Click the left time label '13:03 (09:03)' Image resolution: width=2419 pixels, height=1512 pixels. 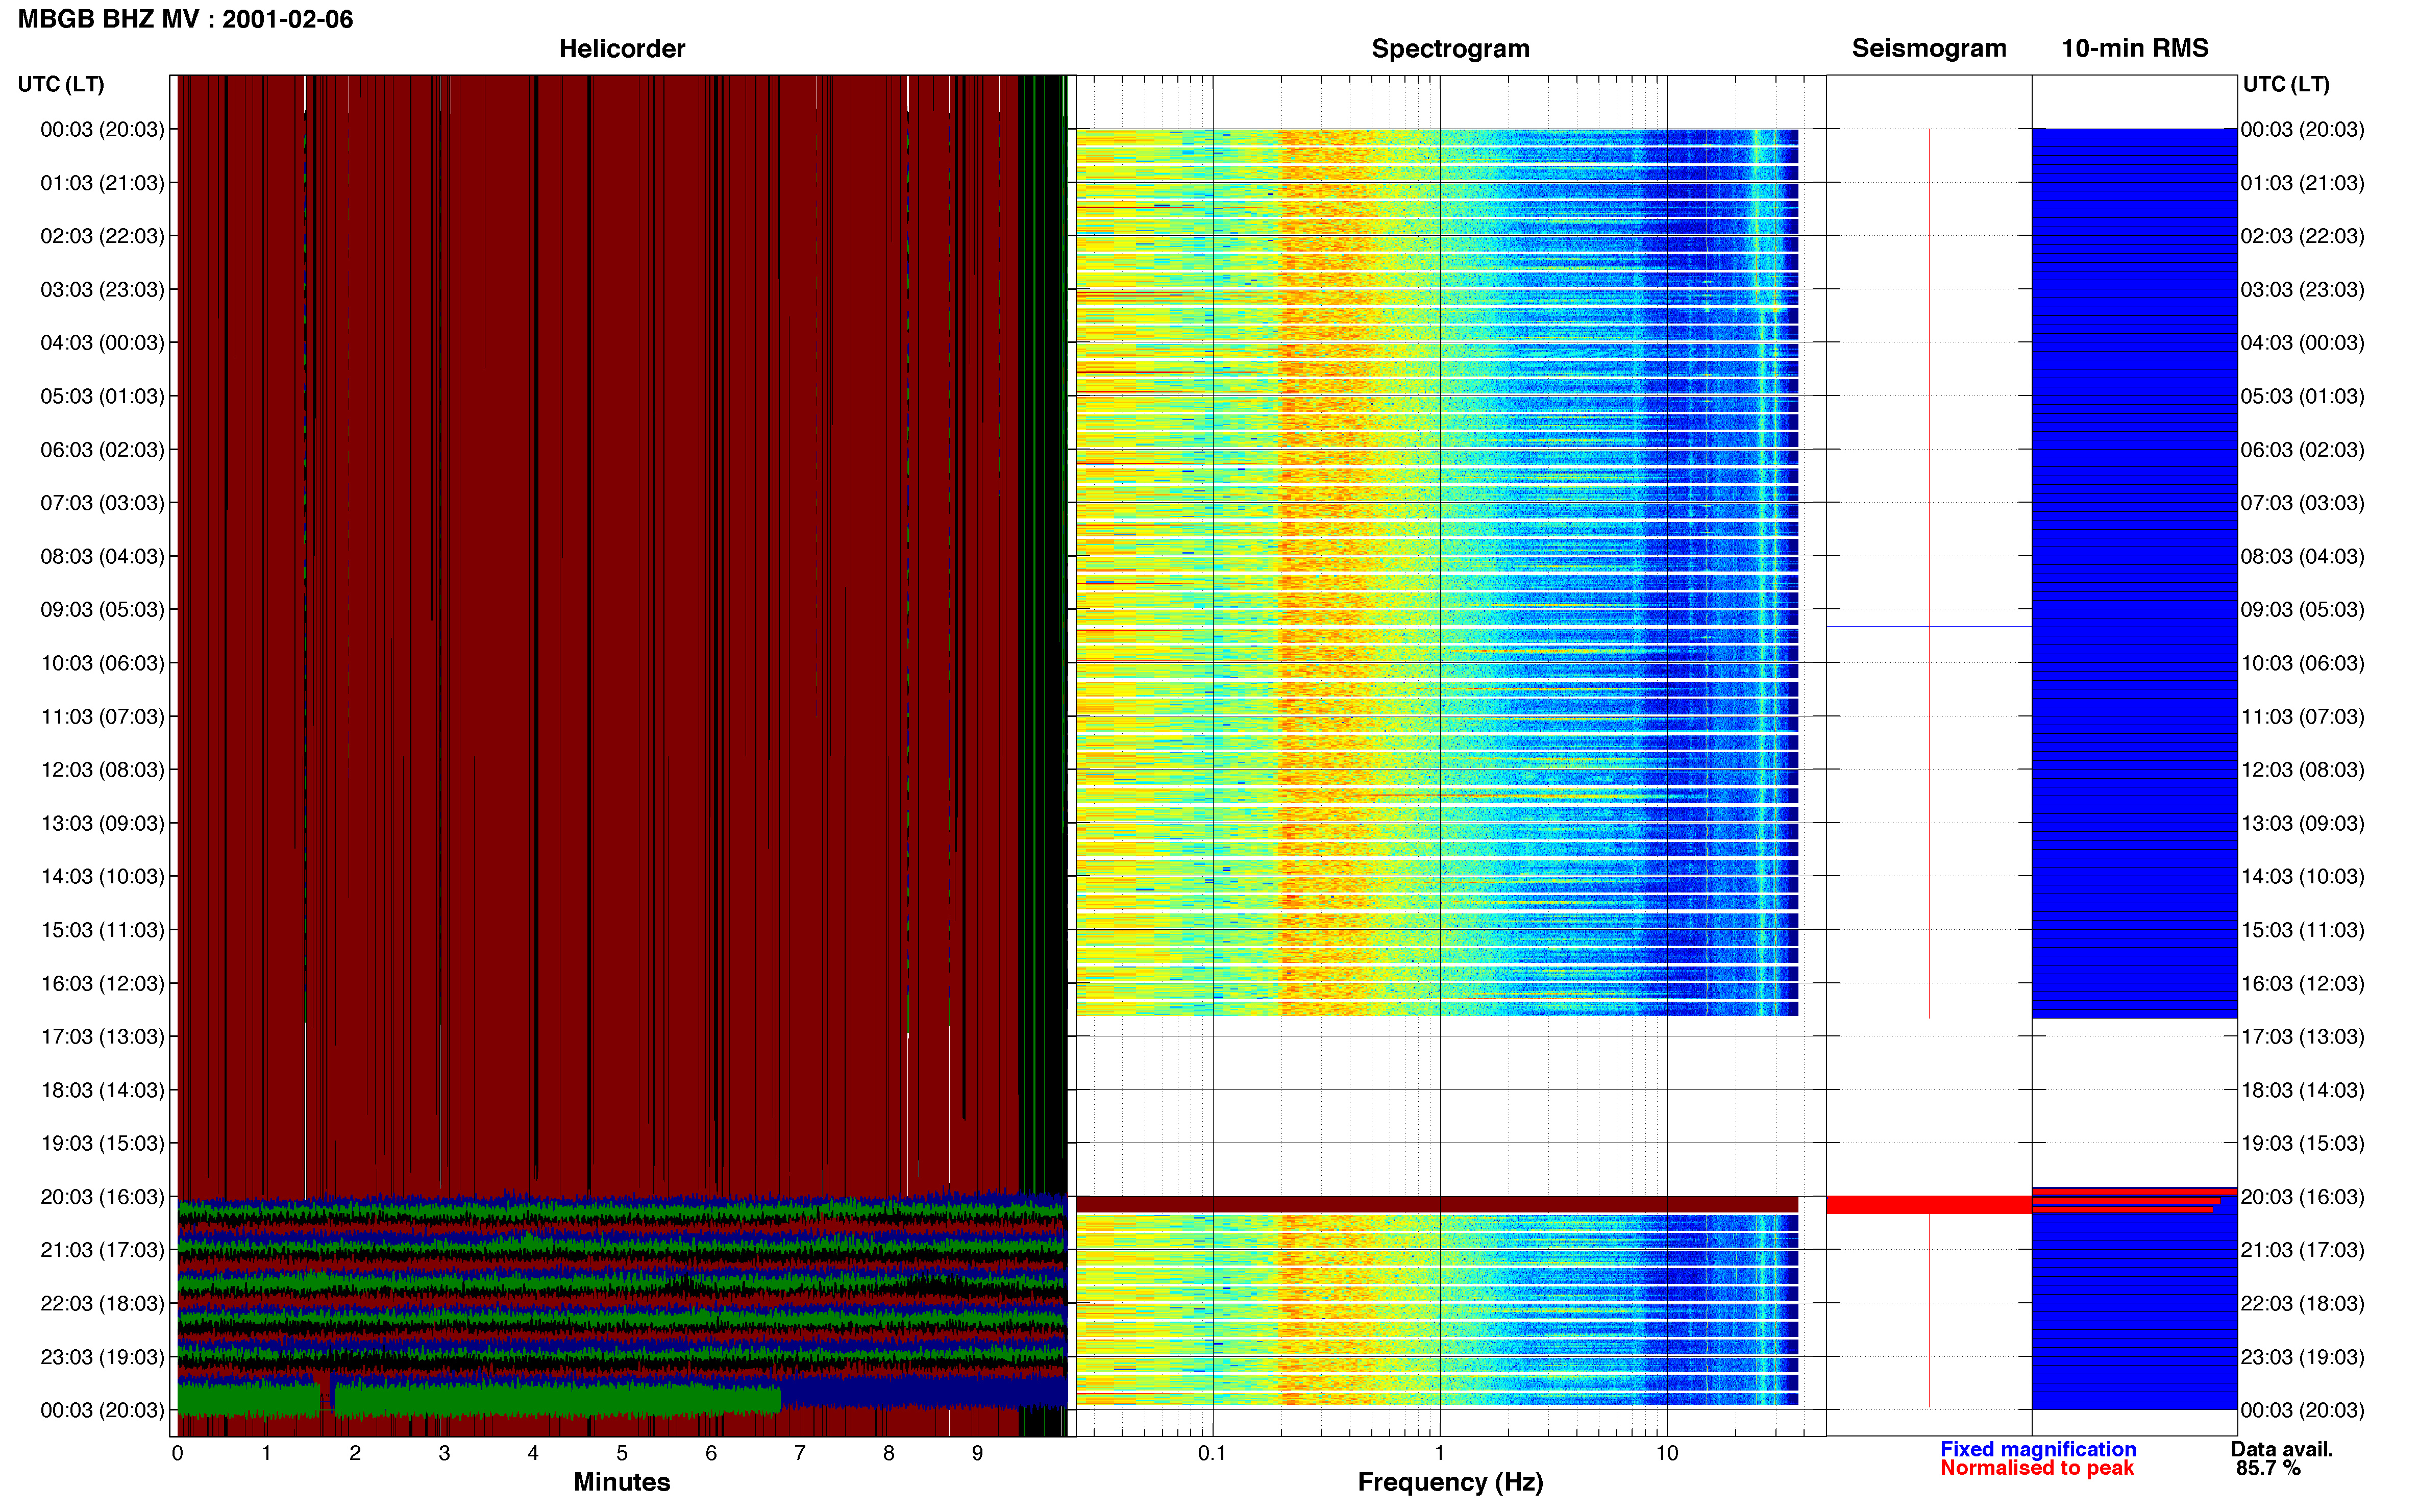(x=102, y=823)
